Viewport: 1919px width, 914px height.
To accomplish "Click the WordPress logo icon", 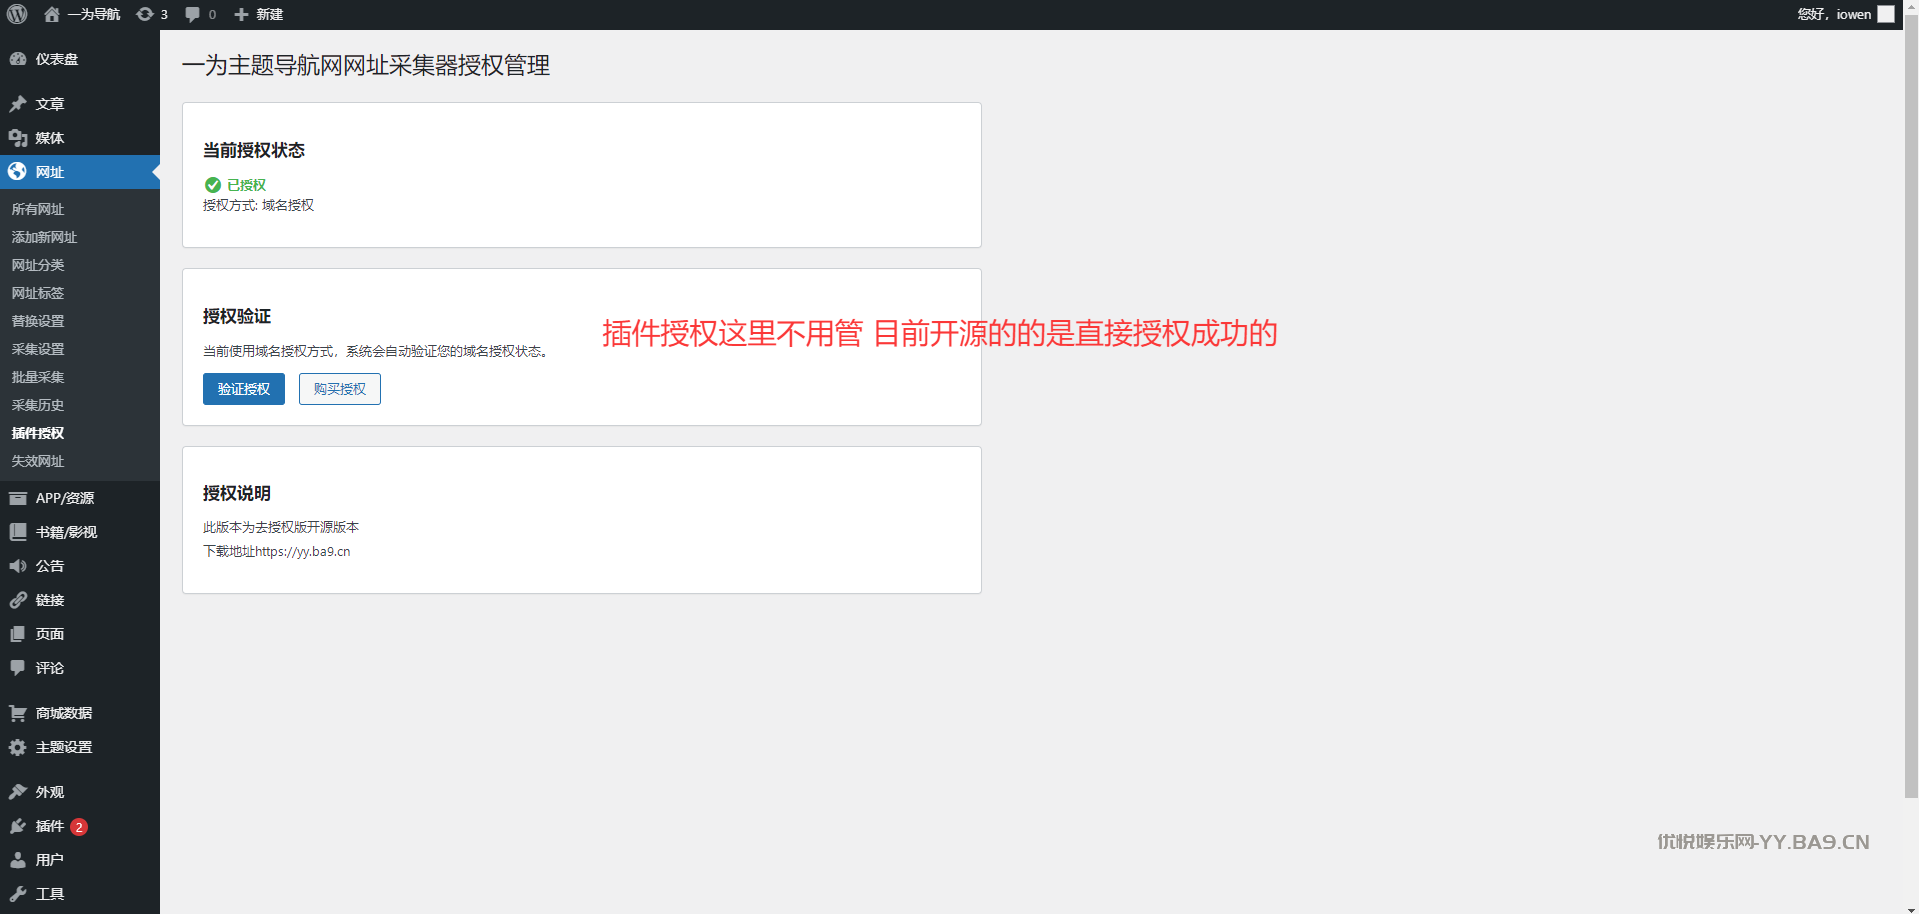I will 17,14.
